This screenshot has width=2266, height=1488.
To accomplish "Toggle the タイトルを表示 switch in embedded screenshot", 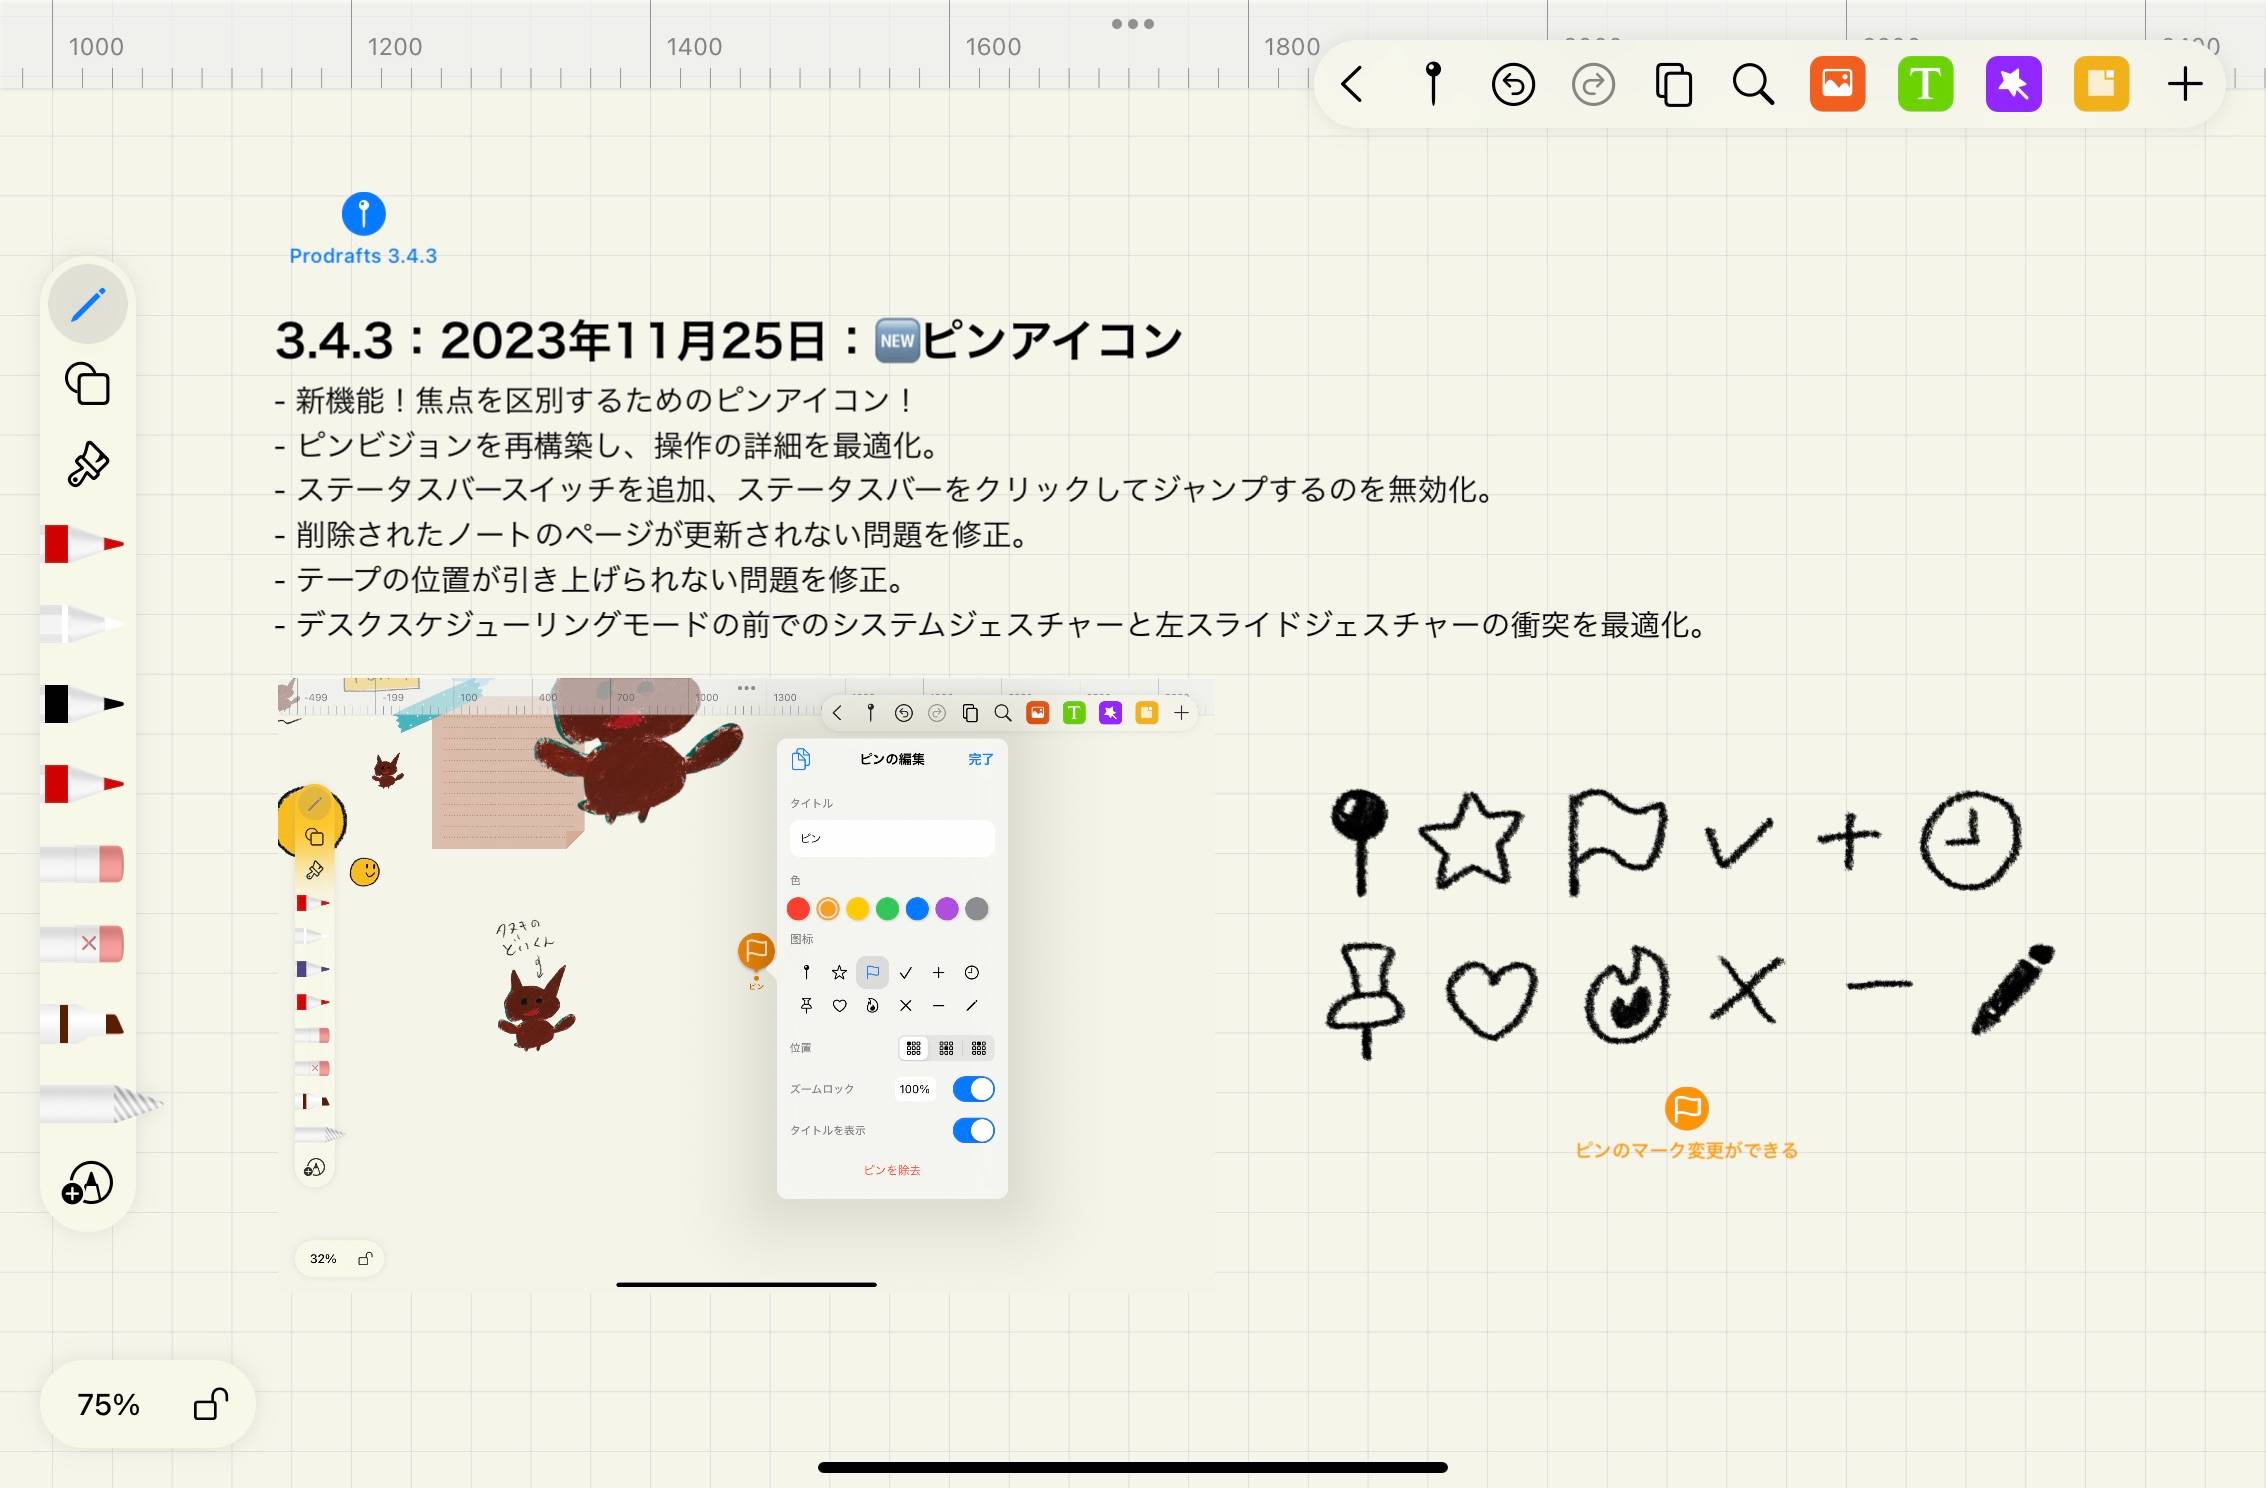I will (x=973, y=1130).
